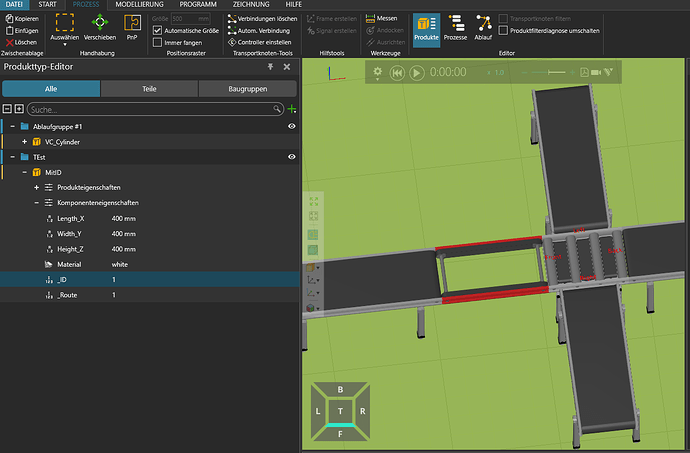Image resolution: width=690 pixels, height=453 pixels.
Task: Click the search magnifier icon
Action: pyautogui.click(x=277, y=109)
